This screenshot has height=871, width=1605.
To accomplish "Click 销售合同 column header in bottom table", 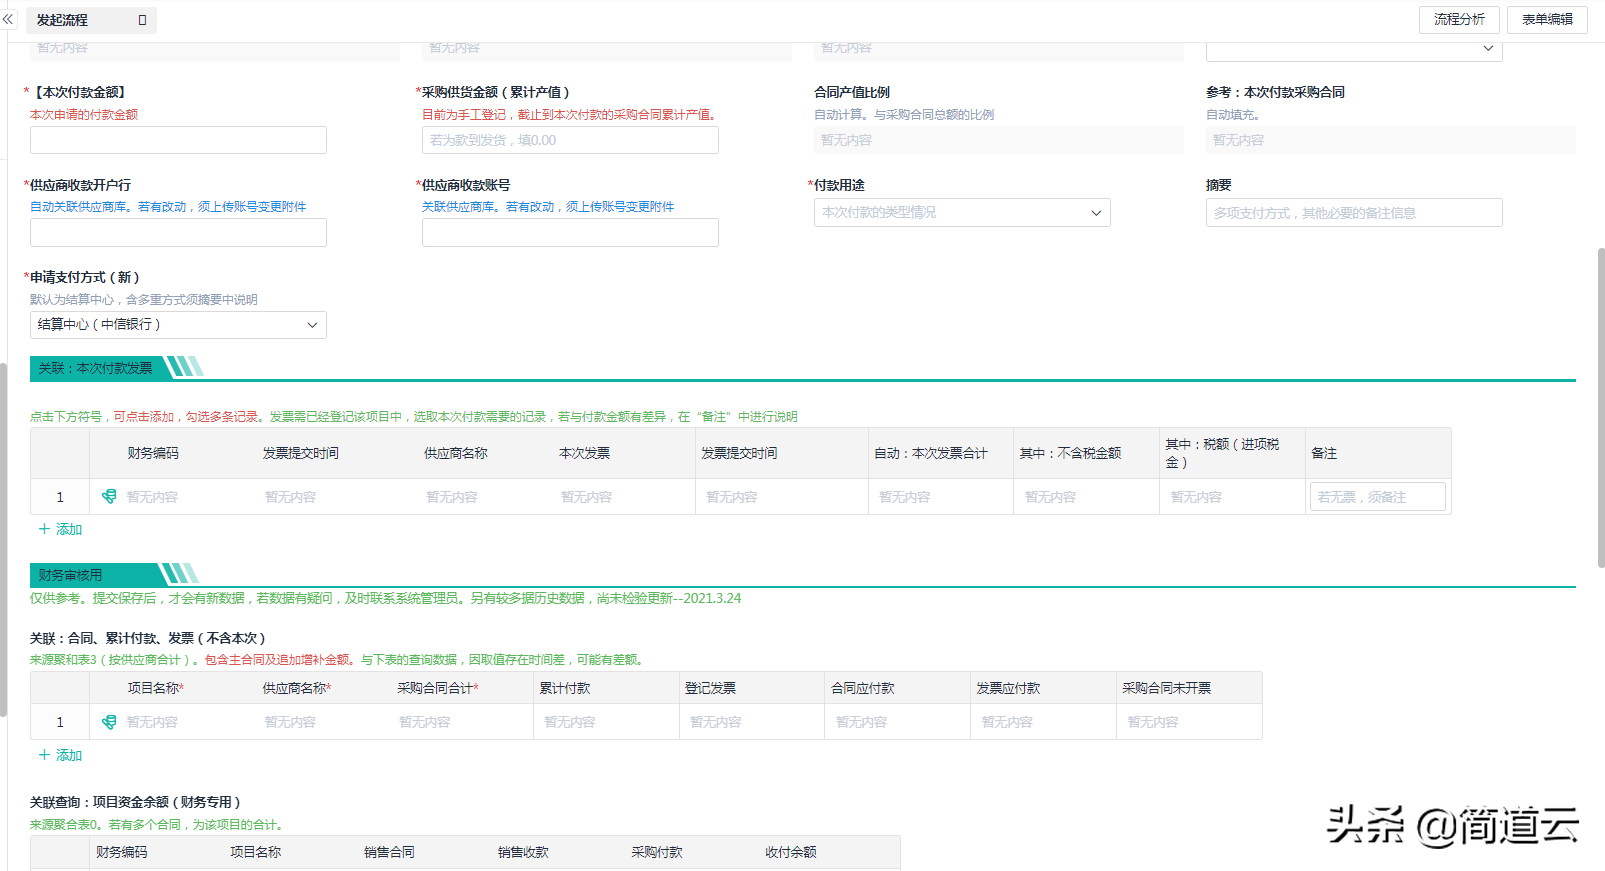I will (389, 852).
